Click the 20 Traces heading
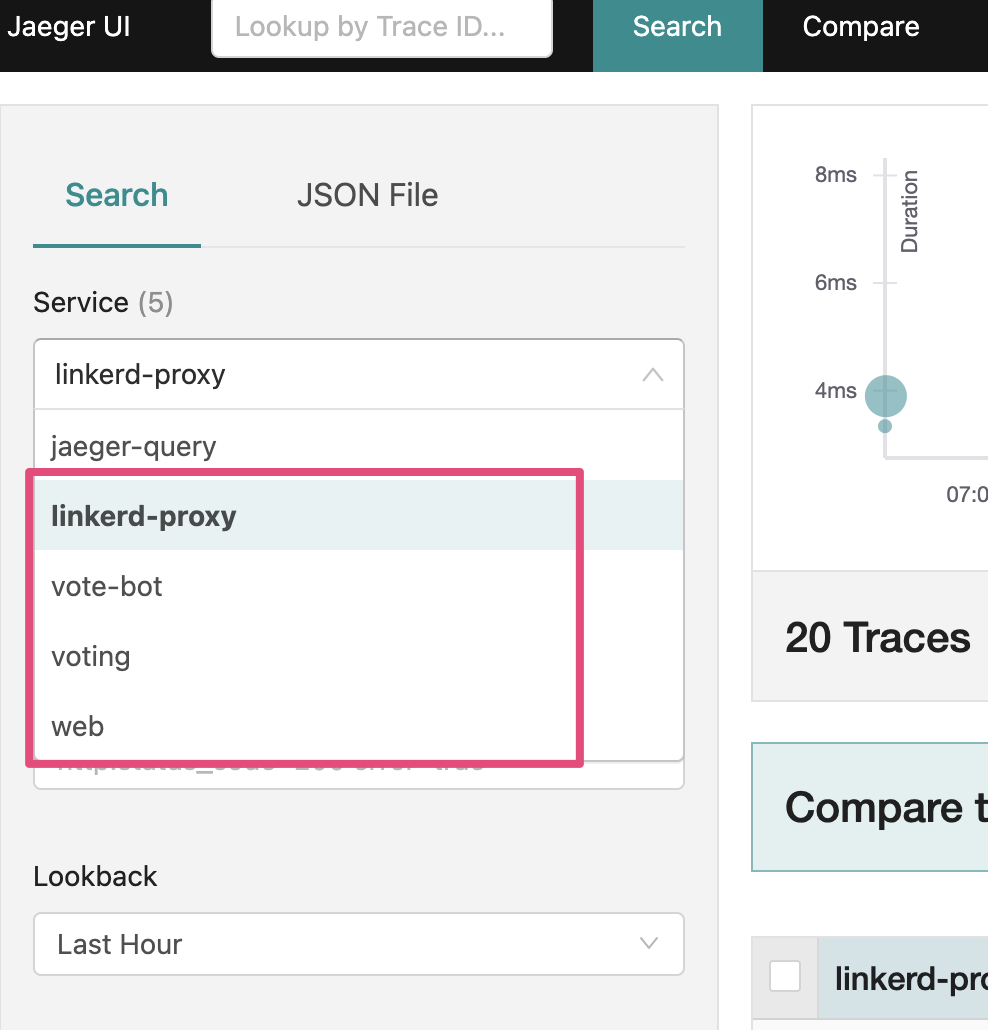The width and height of the screenshot is (988, 1030). point(877,638)
